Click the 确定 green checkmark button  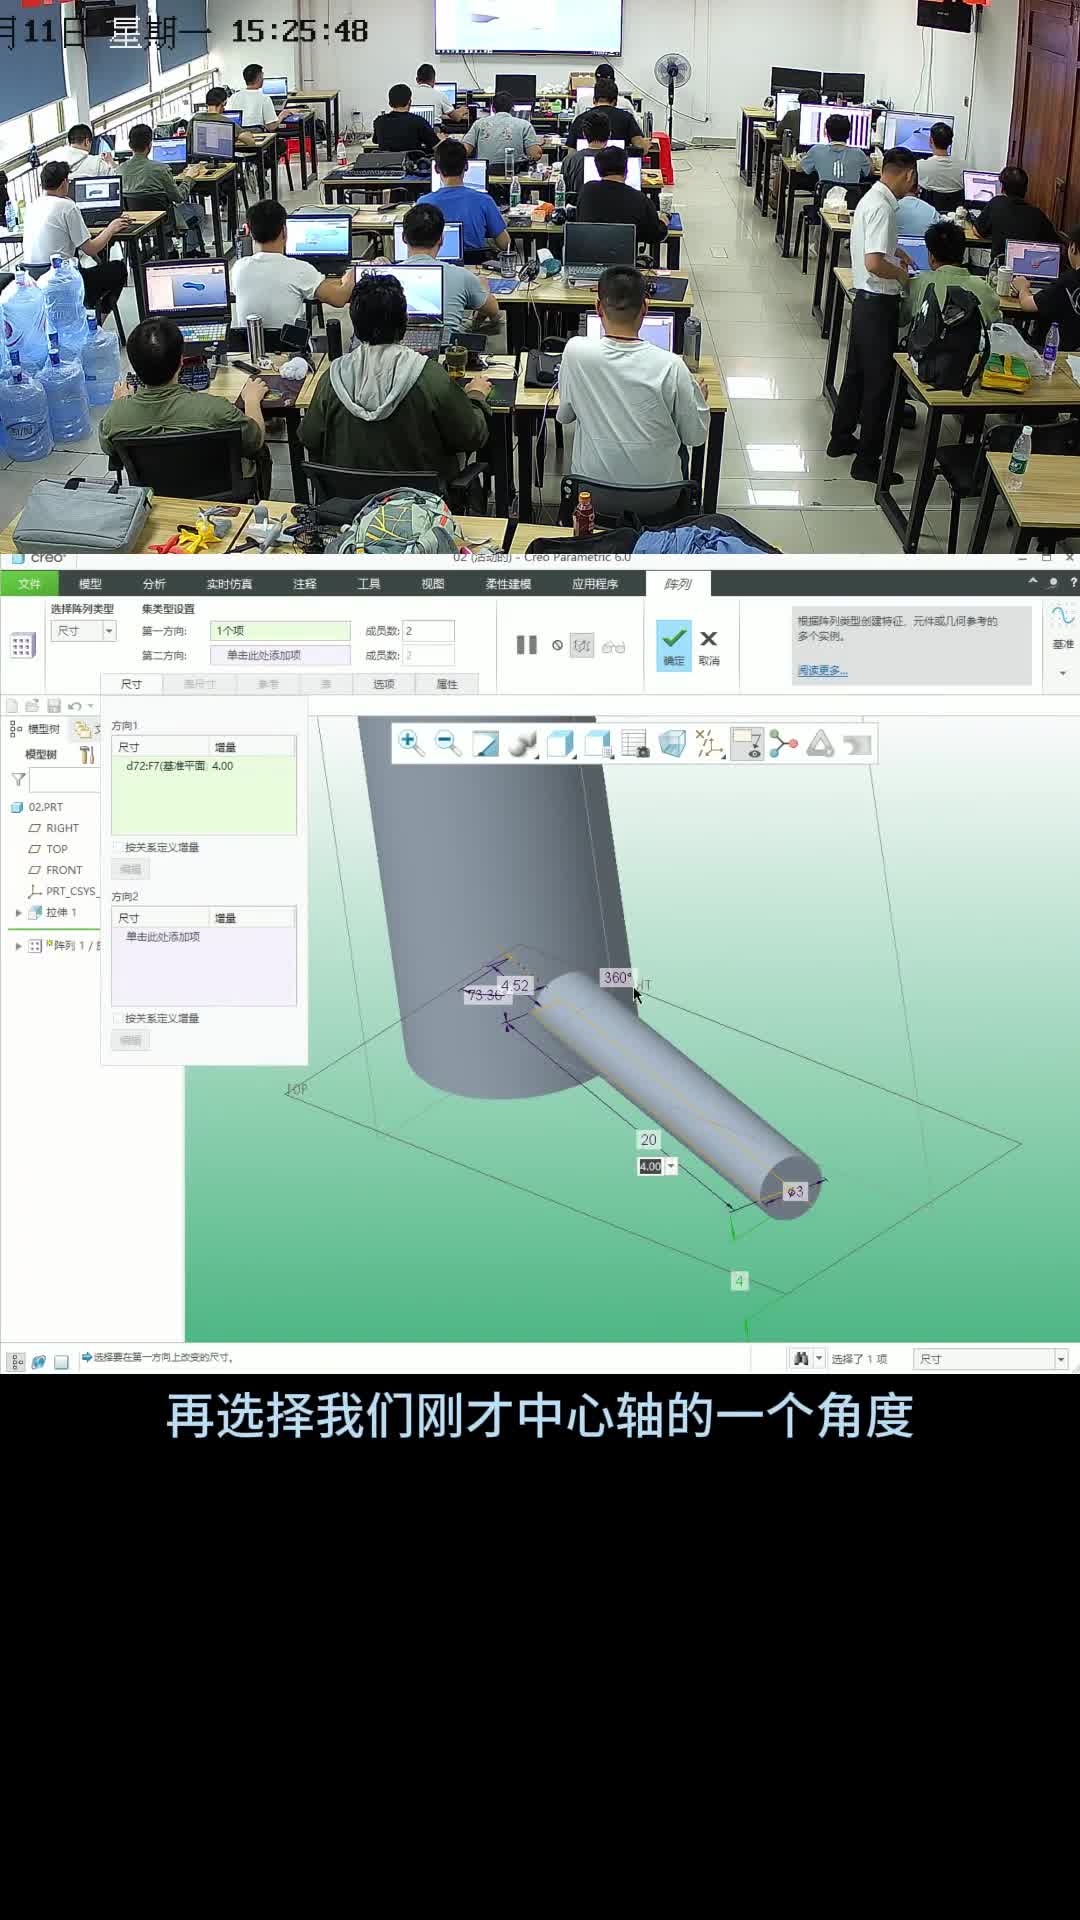click(674, 645)
